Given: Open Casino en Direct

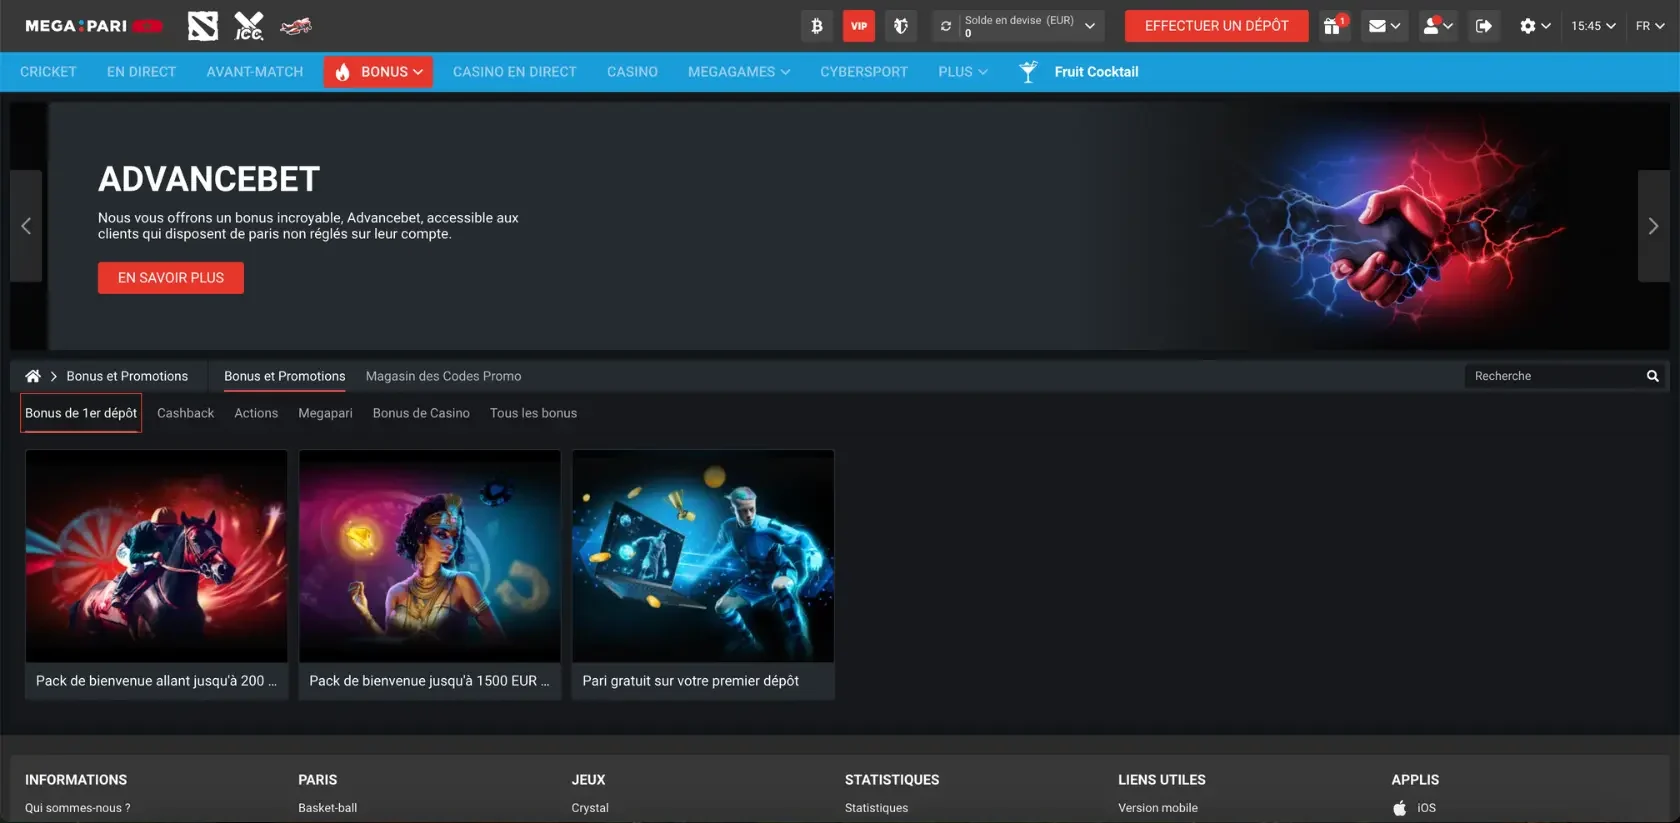Looking at the screenshot, I should click(x=514, y=72).
